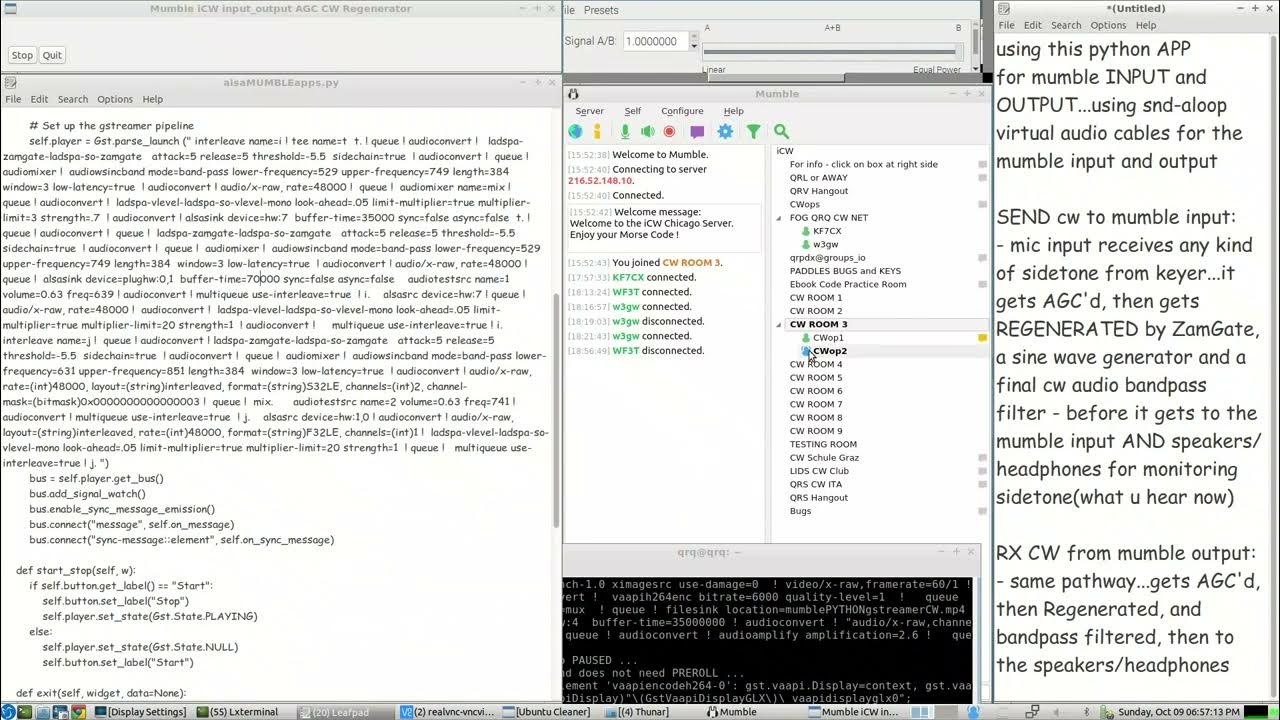Select CW ROOM 2 channel

point(816,311)
